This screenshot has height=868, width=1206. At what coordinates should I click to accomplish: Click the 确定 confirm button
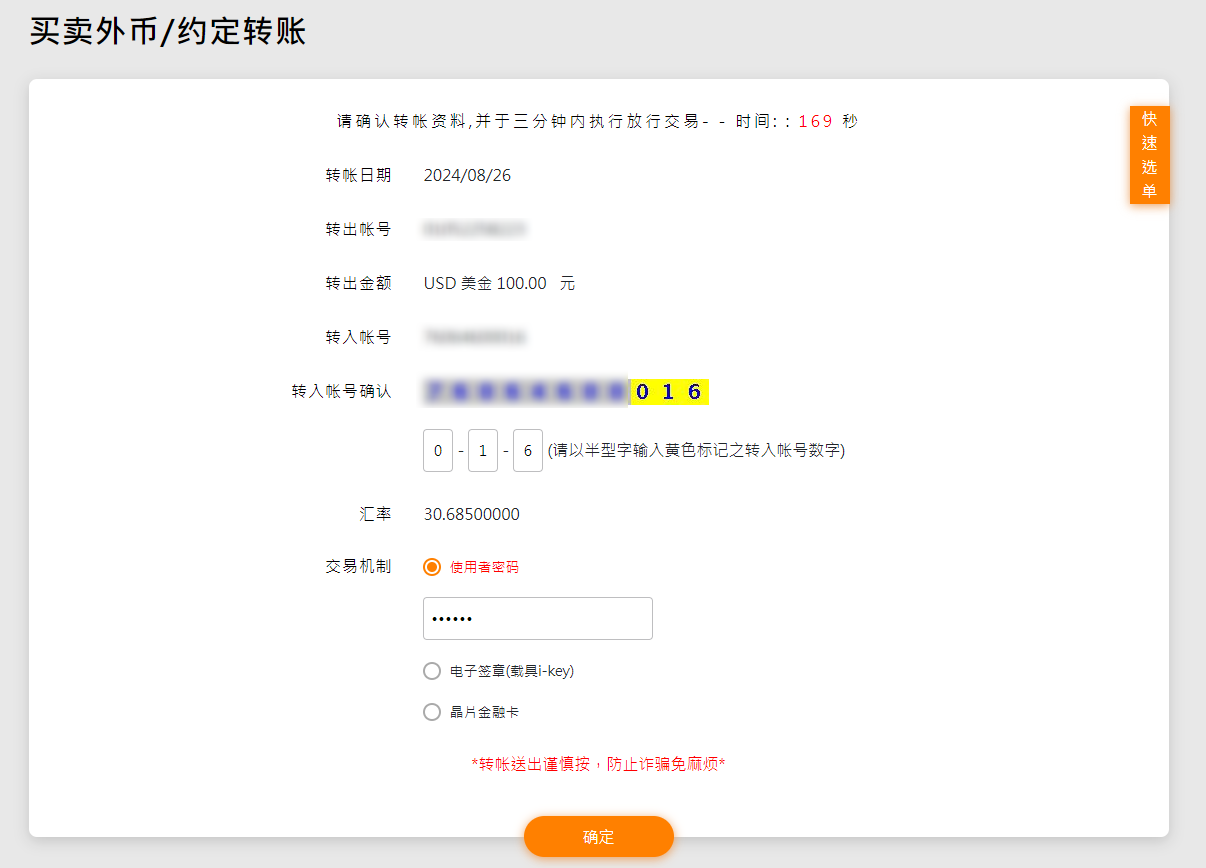(598, 837)
